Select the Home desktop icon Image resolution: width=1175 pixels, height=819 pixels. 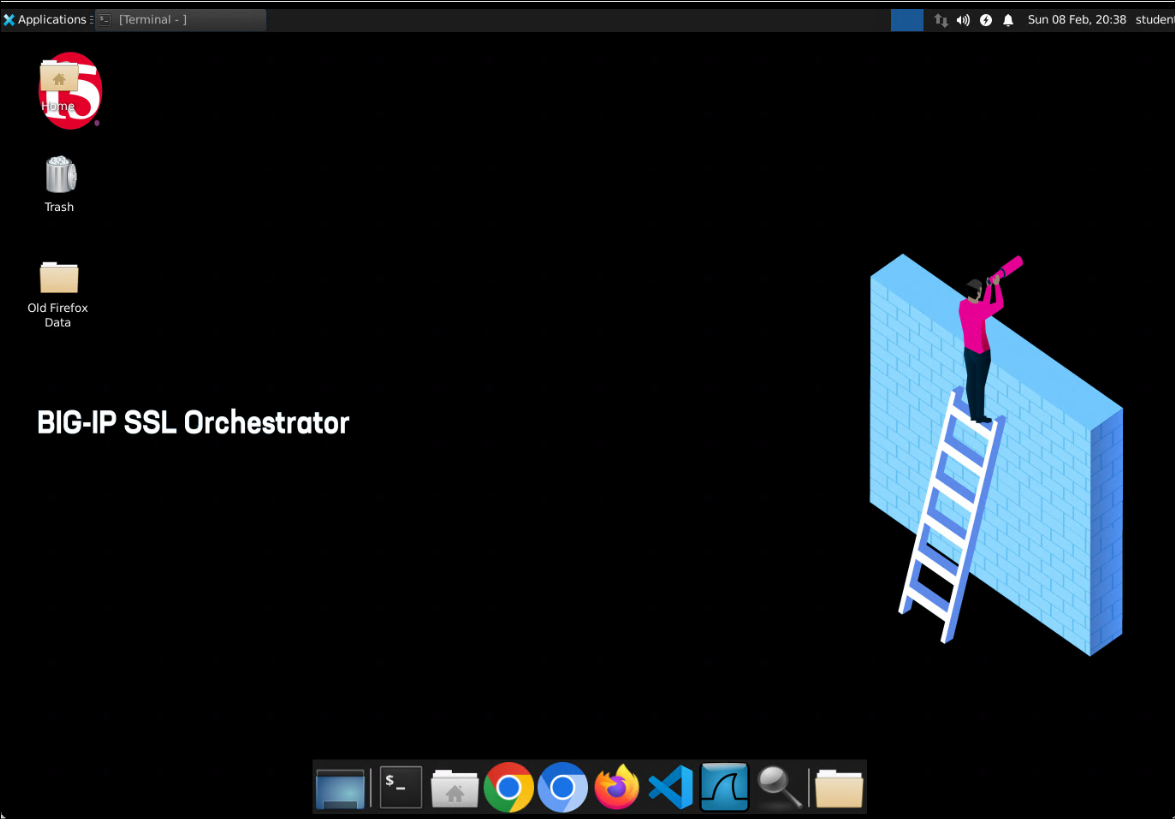58,86
